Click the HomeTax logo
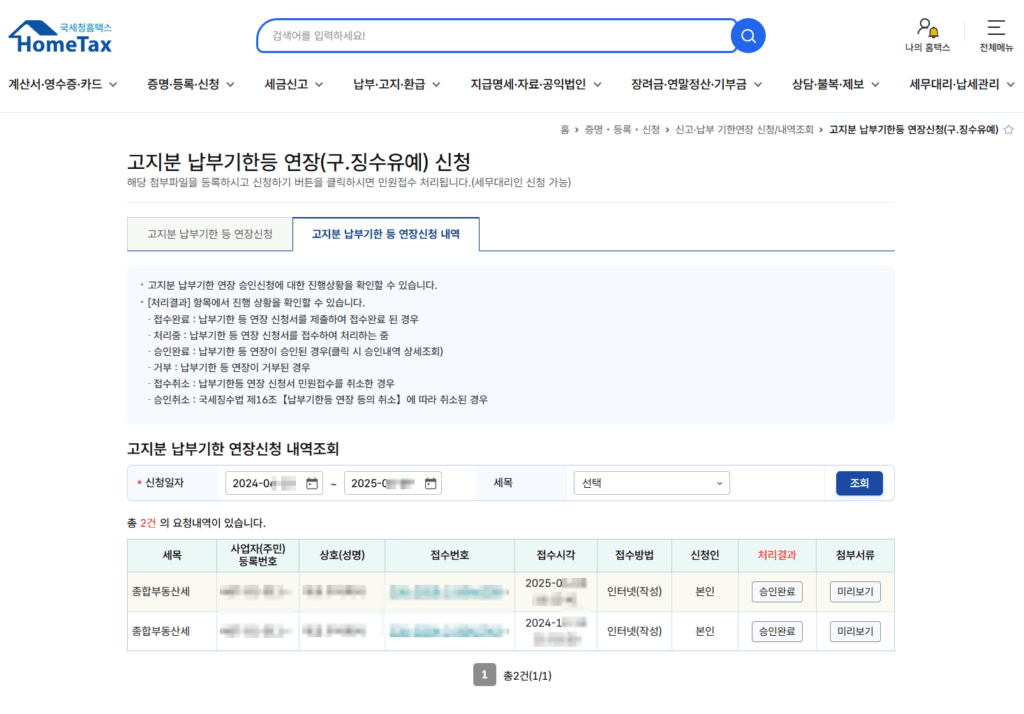This screenshot has width=1024, height=714. click(60, 37)
